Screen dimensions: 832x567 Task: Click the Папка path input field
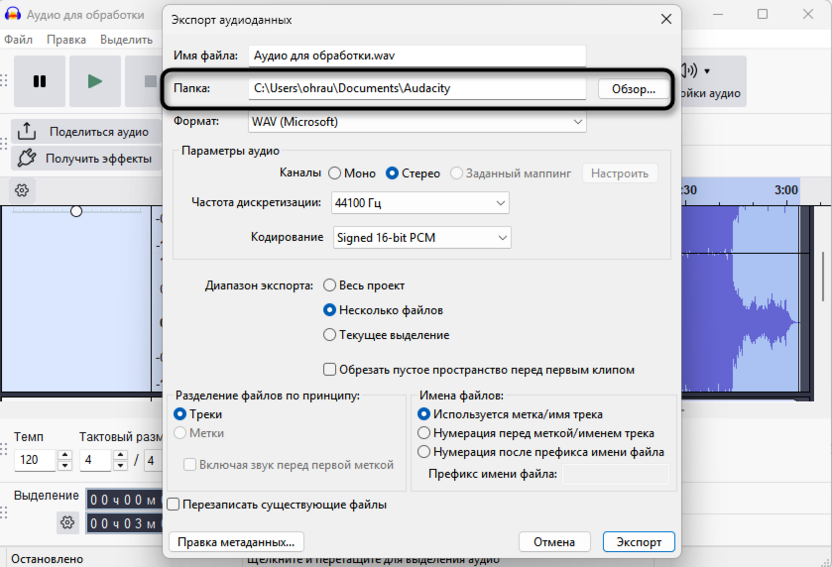[x=417, y=88]
